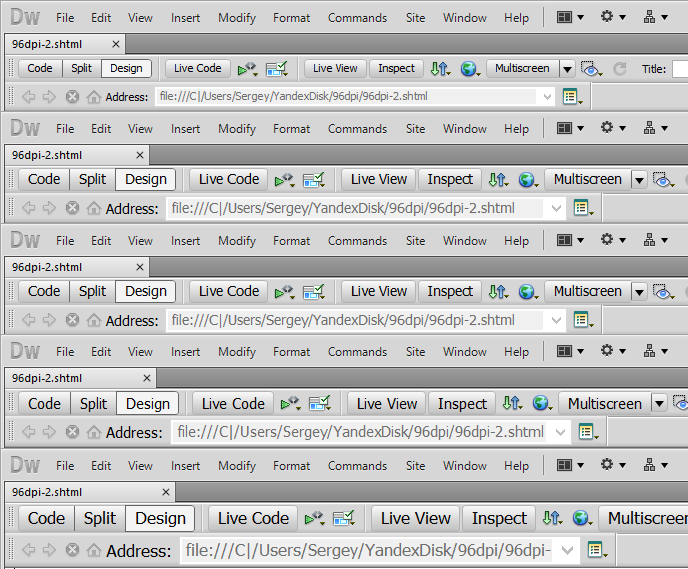Image resolution: width=688 pixels, height=569 pixels.
Task: Close the 96dpi-2.shtml tab in the bottom strip
Action: pyautogui.click(x=166, y=492)
